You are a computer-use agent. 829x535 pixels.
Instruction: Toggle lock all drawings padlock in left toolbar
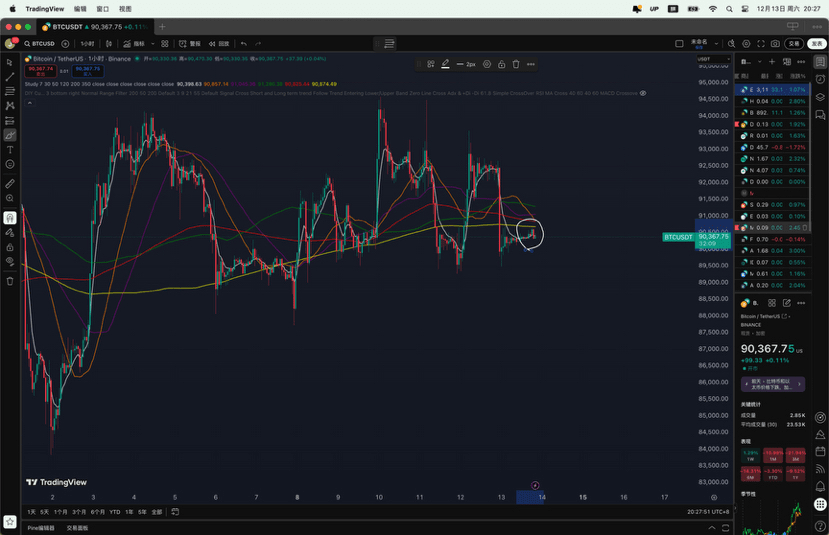point(10,247)
